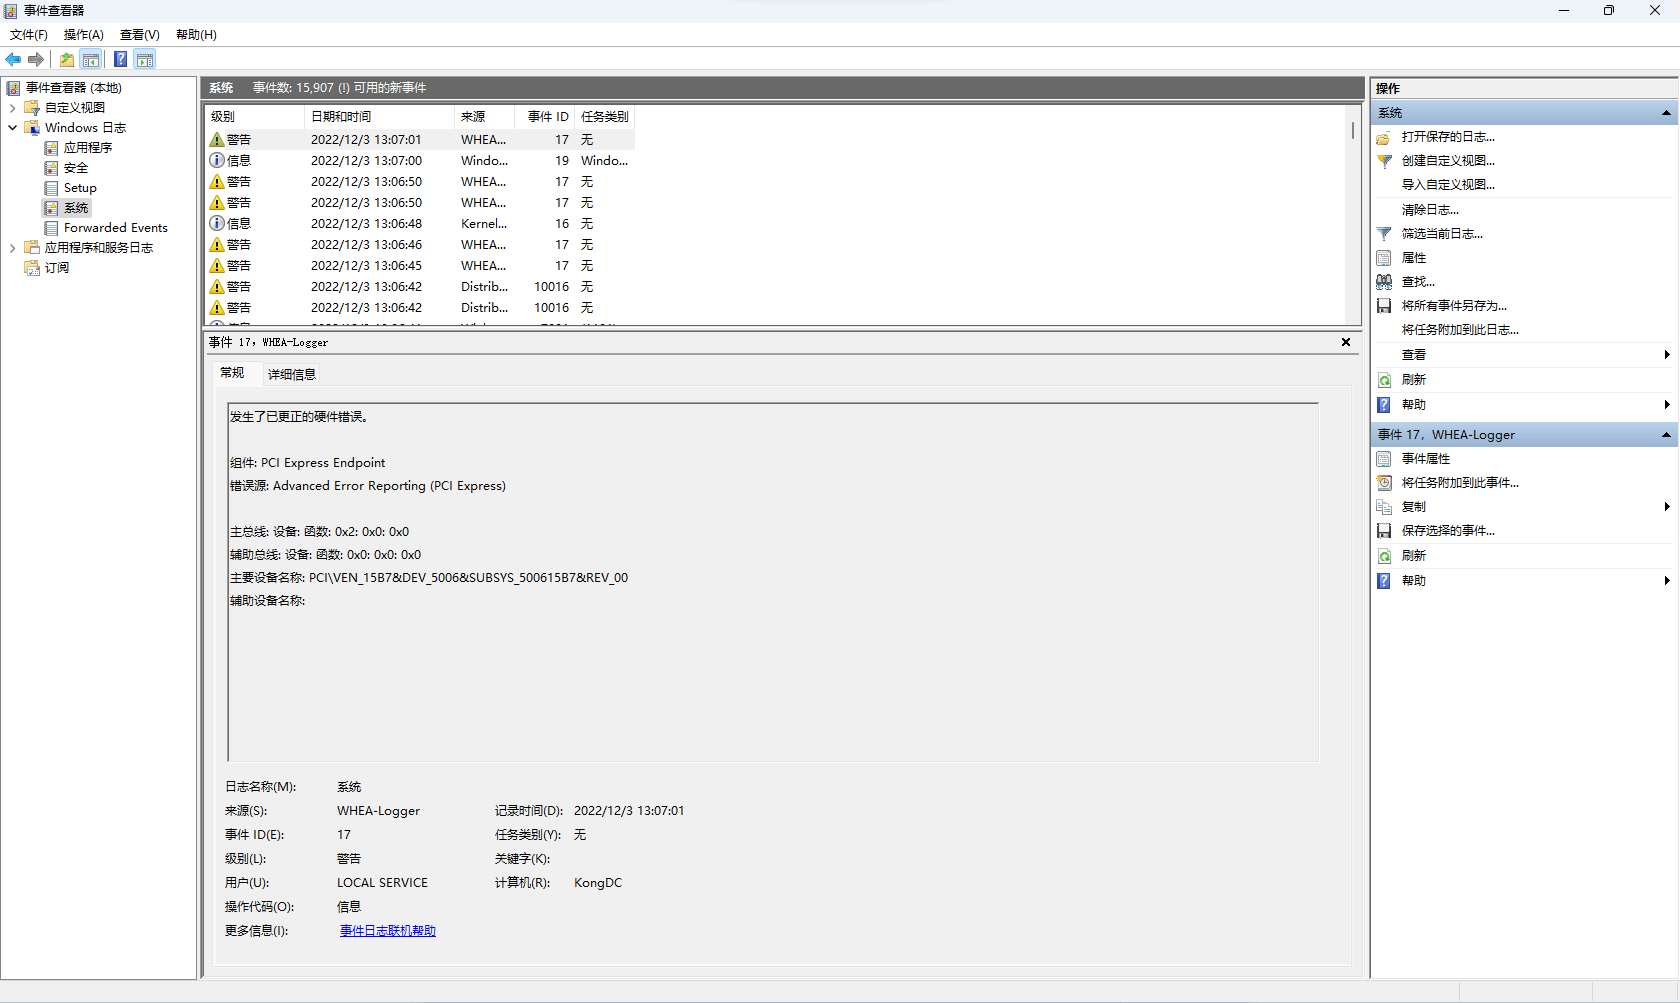Screen dimensions: 1680x1003
Task: Select the warning event logged at 13:07:01
Action: click(420, 140)
